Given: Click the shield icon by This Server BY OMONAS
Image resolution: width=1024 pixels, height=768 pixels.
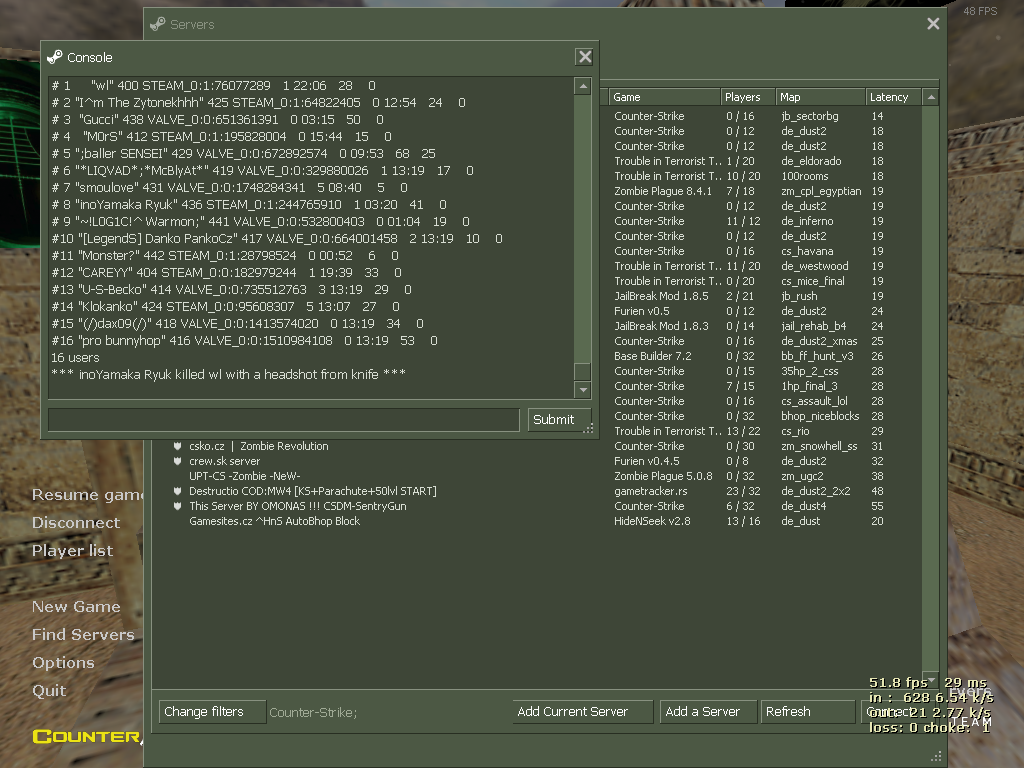Looking at the screenshot, I should point(177,506).
